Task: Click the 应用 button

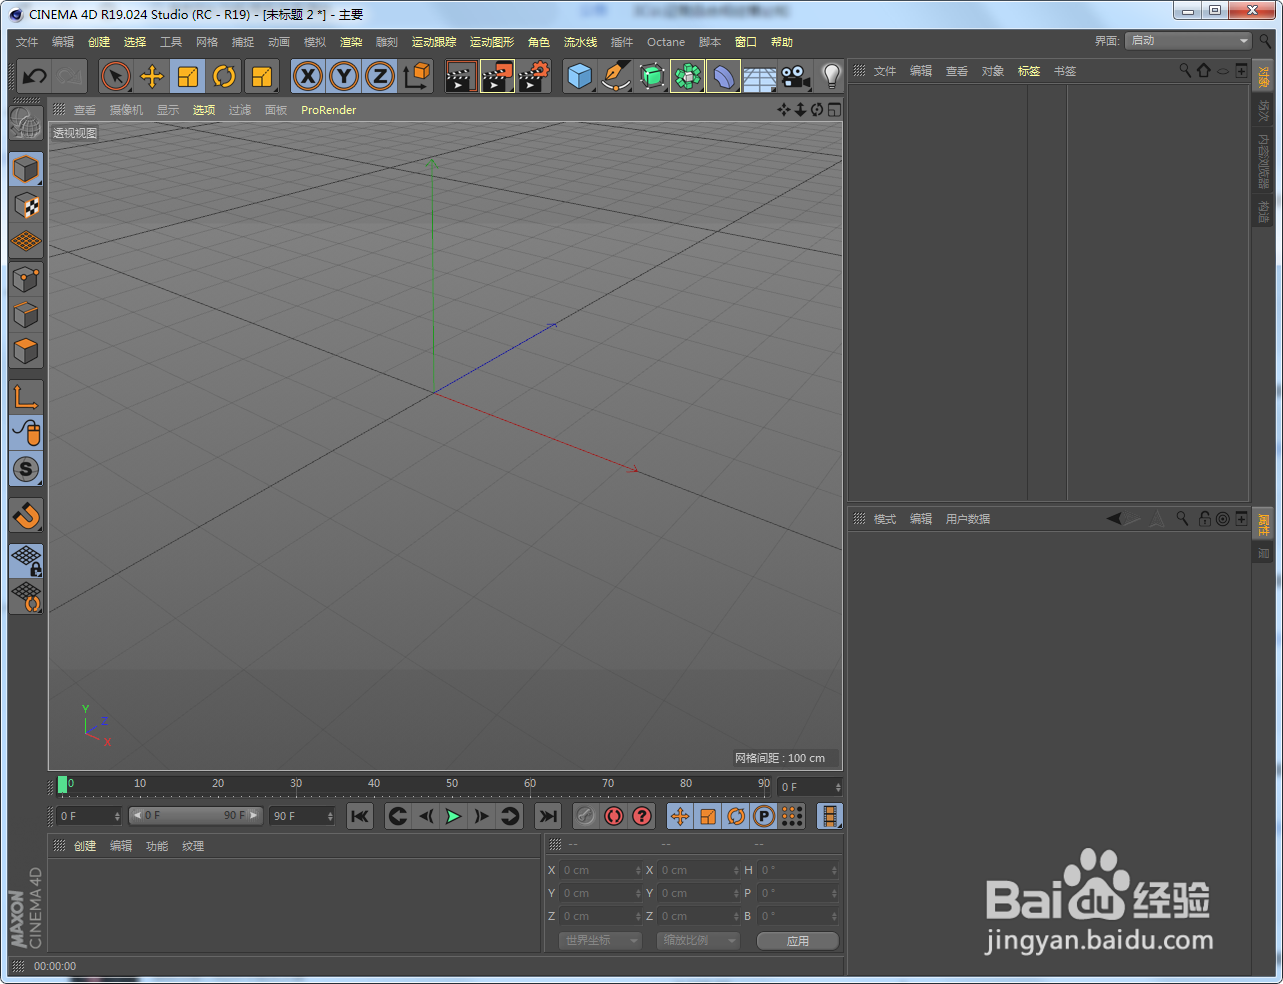Action: click(x=798, y=941)
